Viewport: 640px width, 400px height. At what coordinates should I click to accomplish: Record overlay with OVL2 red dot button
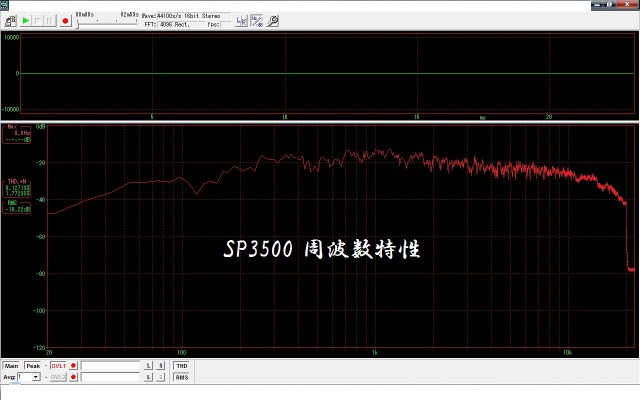coord(73,377)
